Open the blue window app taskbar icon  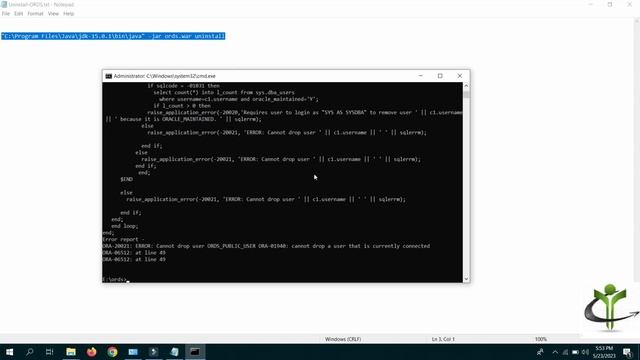133,352
